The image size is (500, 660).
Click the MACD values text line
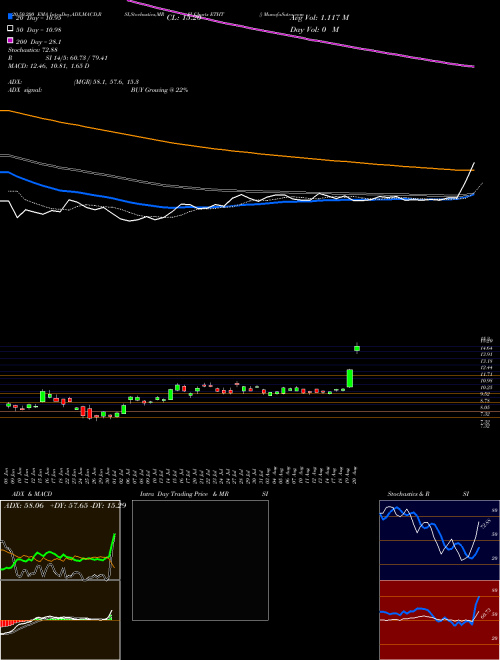point(49,66)
